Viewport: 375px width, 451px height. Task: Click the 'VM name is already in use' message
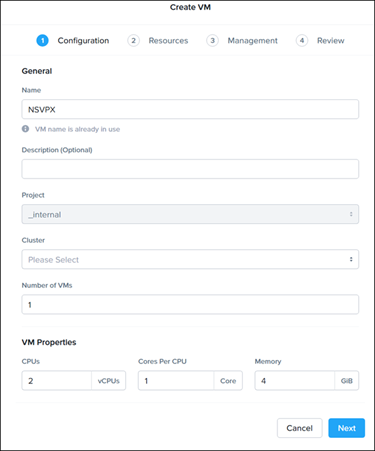(x=77, y=129)
